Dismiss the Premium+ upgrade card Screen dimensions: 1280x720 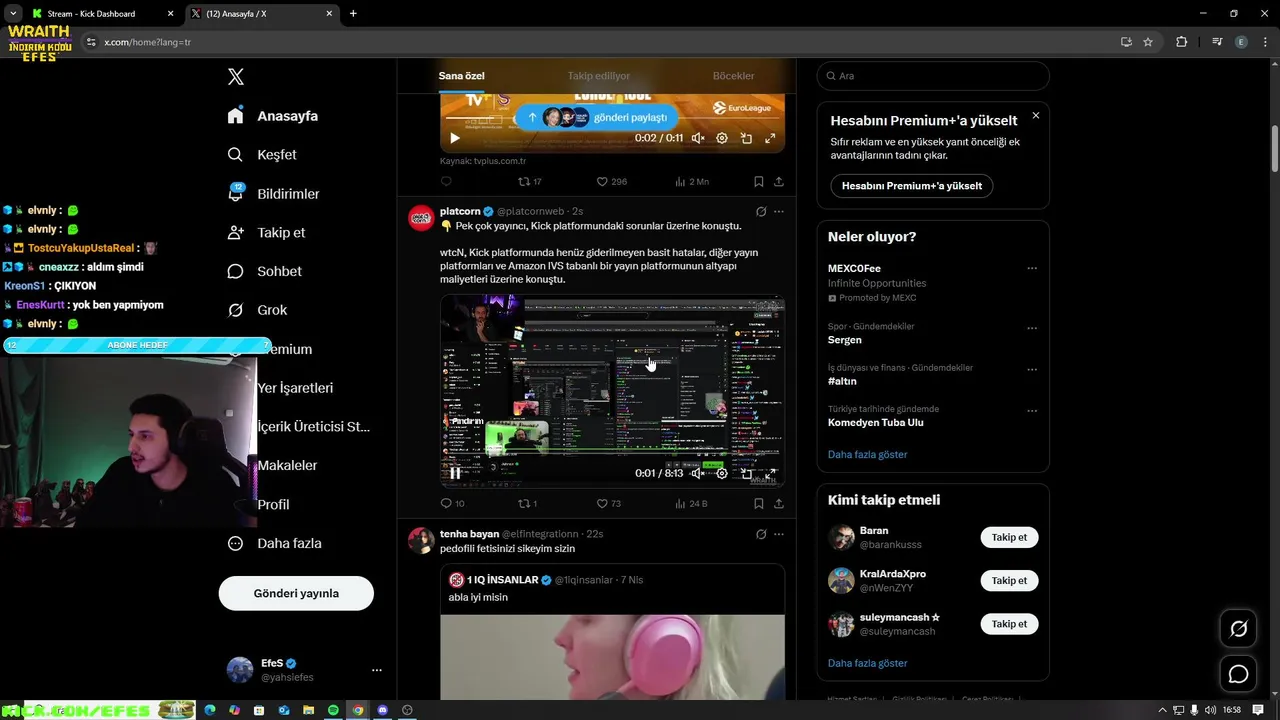coord(1036,116)
